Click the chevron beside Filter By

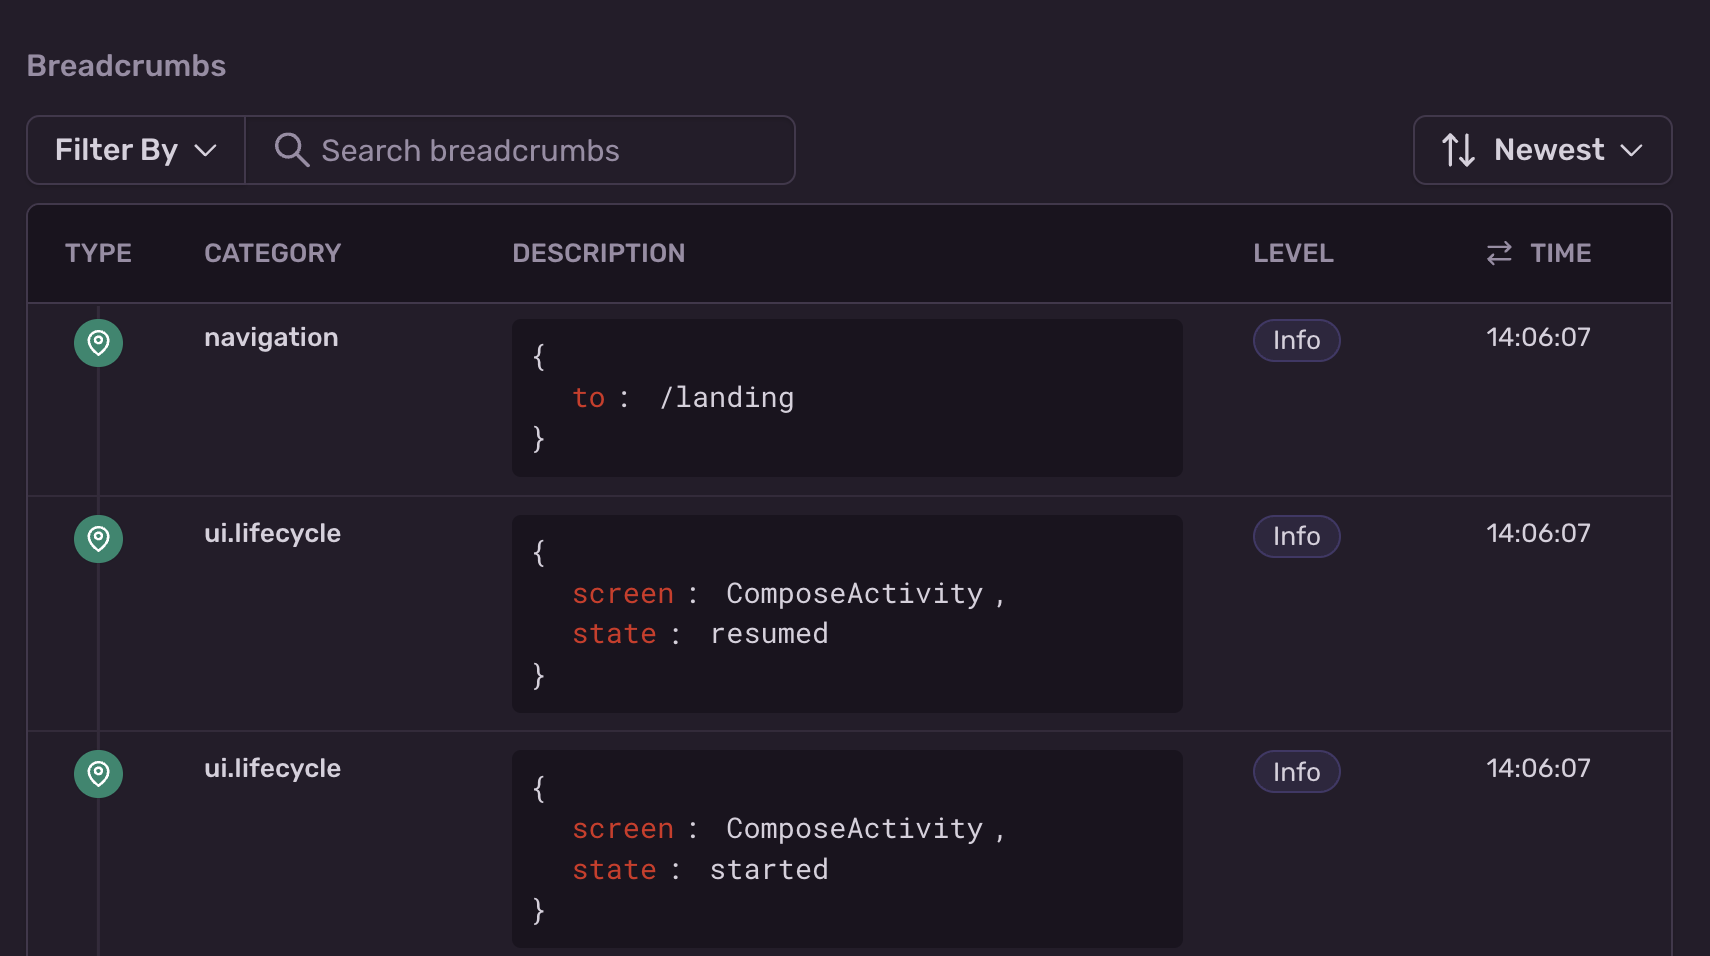tap(207, 151)
